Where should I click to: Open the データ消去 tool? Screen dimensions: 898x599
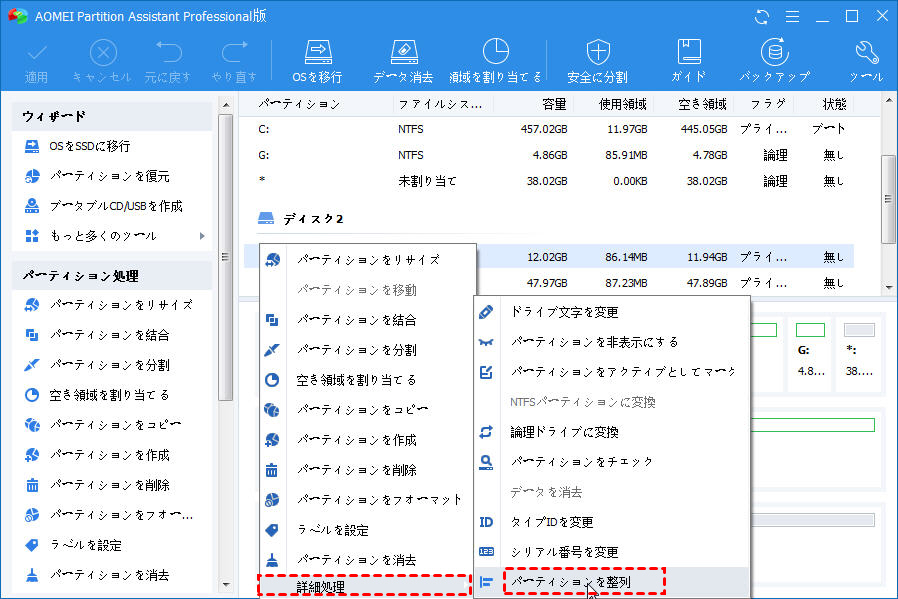pos(403,61)
